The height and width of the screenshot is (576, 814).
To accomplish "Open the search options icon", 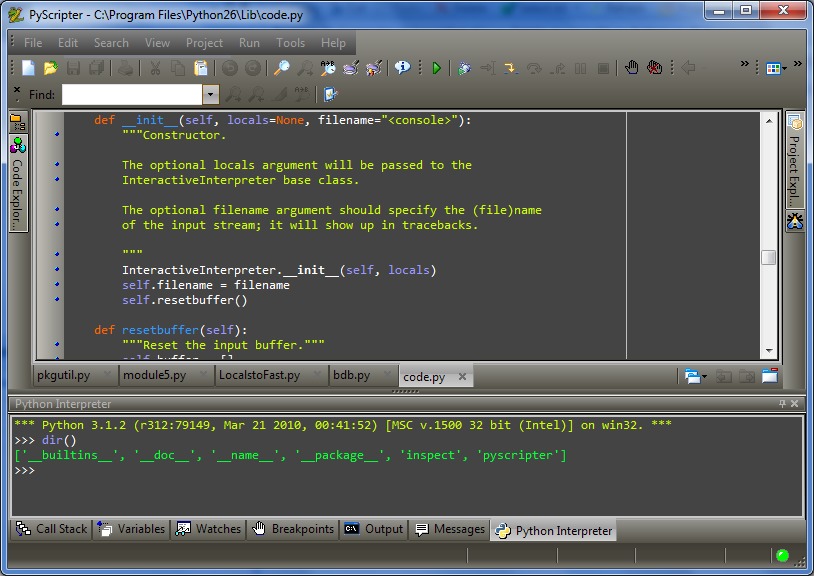I will (331, 94).
